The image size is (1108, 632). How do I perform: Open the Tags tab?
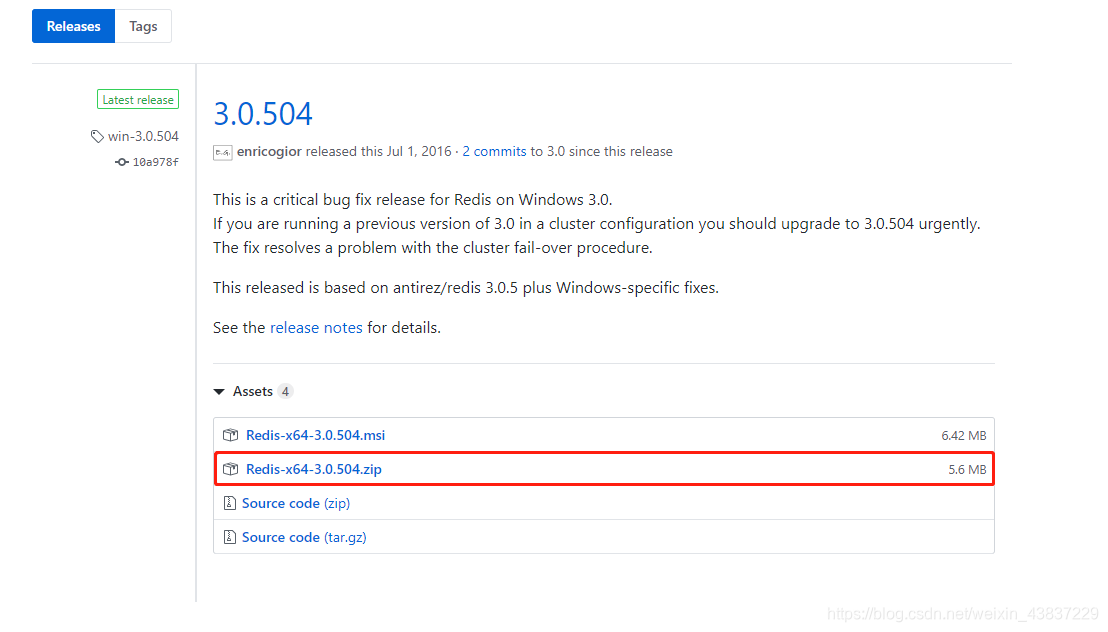pyautogui.click(x=143, y=26)
